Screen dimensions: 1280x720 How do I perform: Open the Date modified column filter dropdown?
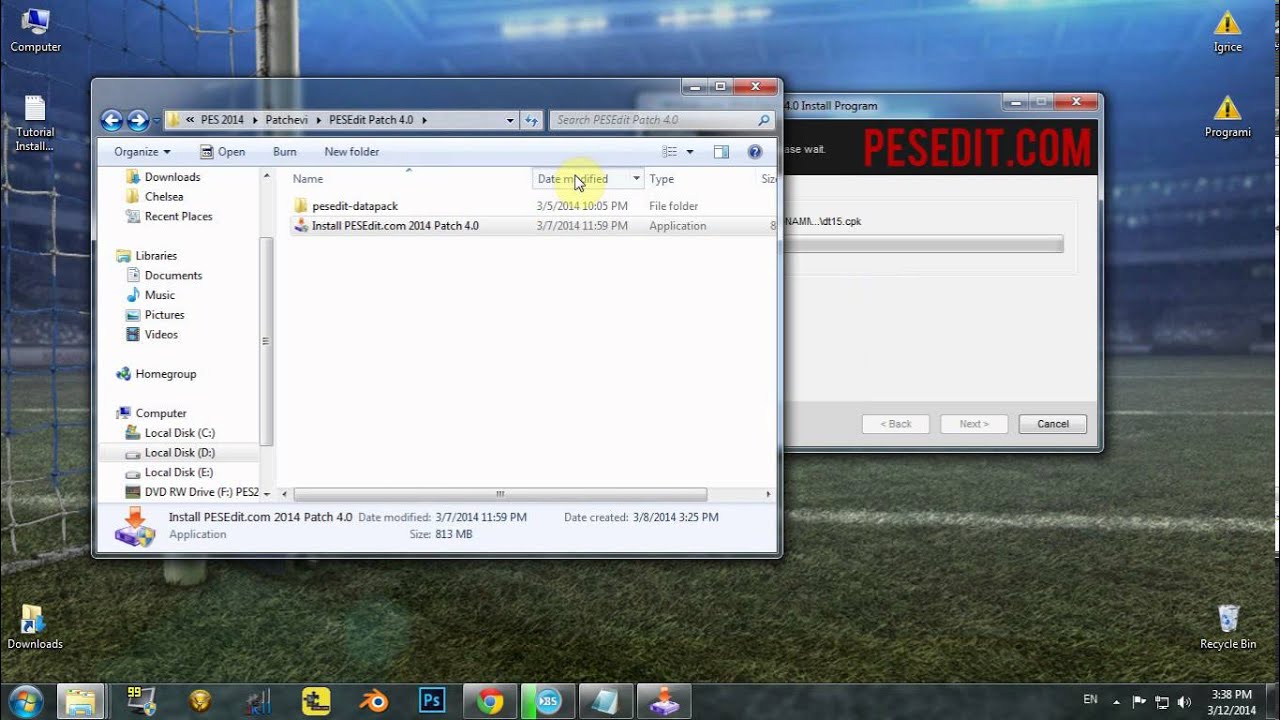tap(636, 179)
